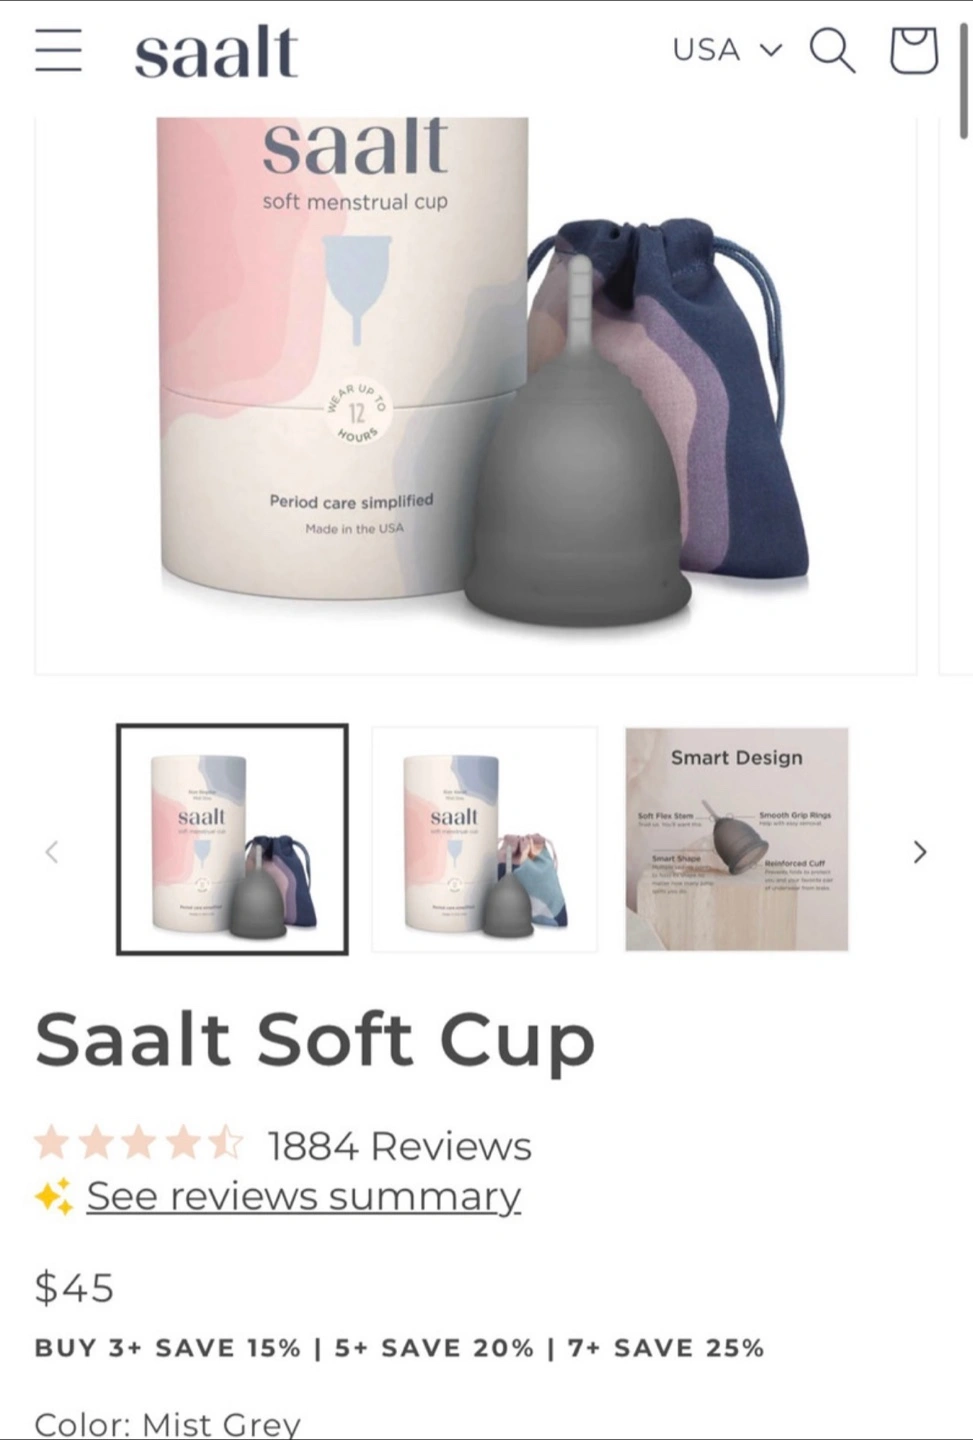Image resolution: width=973 pixels, height=1440 pixels.
Task: Click the sparkle reviews summary icon
Action: tap(54, 1196)
